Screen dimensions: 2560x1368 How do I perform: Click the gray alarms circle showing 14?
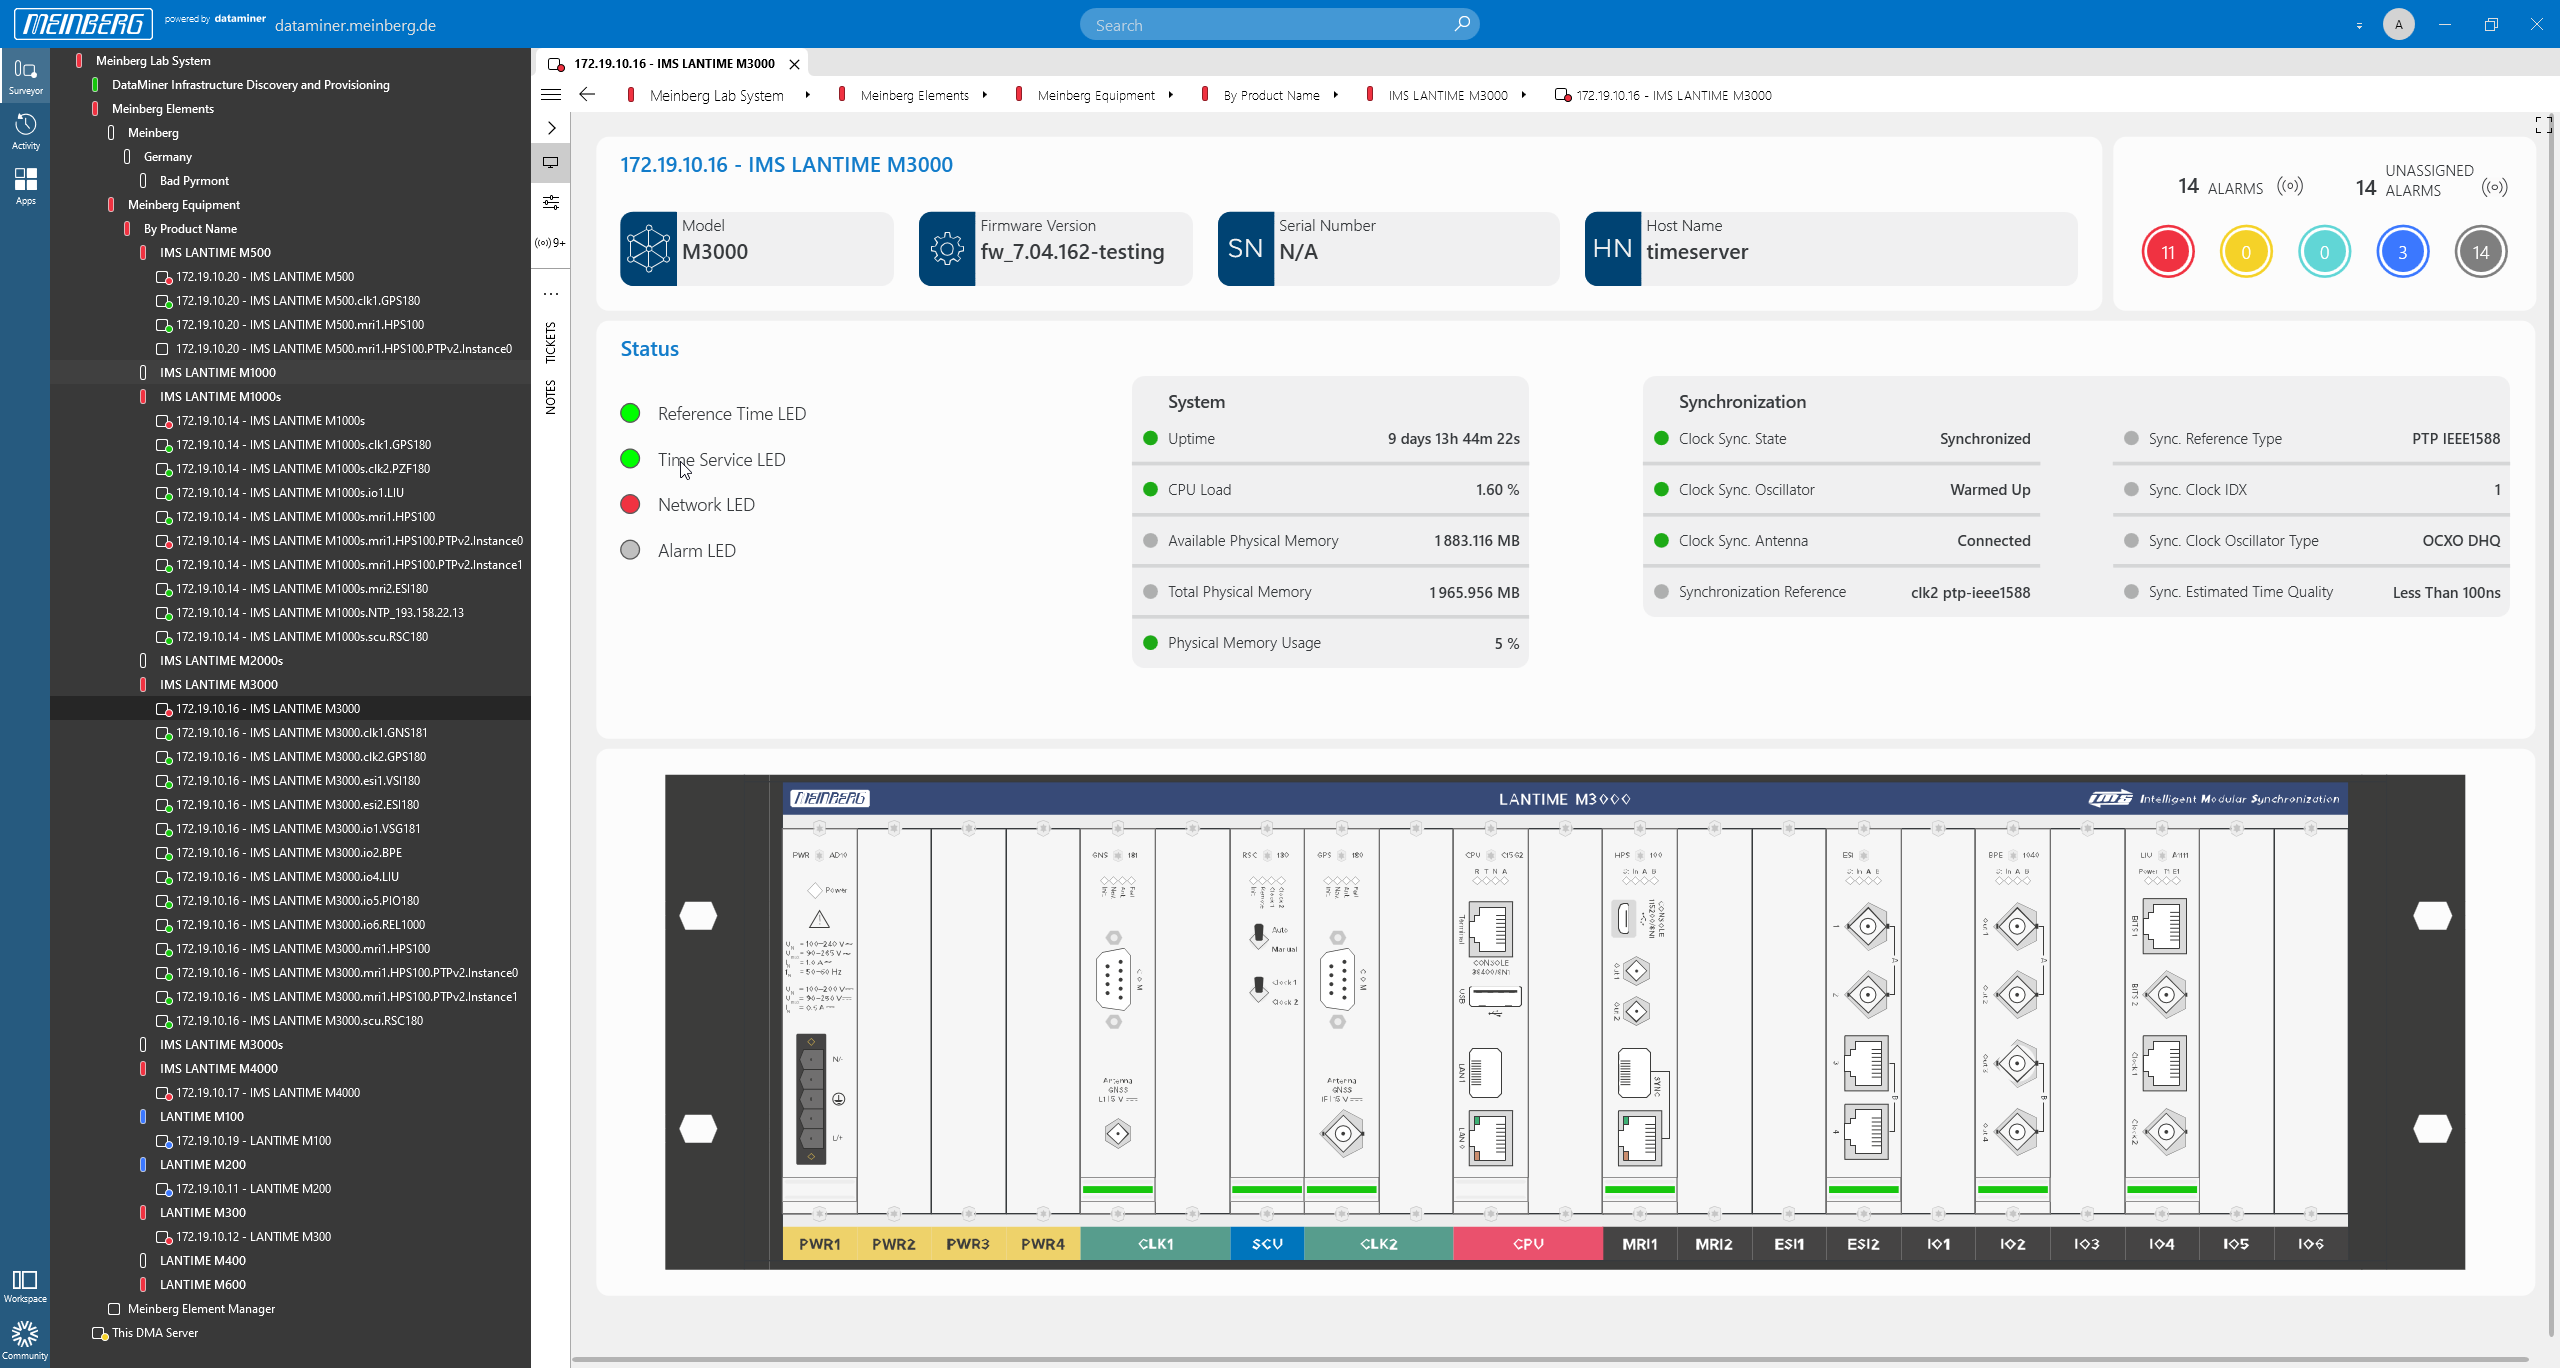[x=2480, y=252]
